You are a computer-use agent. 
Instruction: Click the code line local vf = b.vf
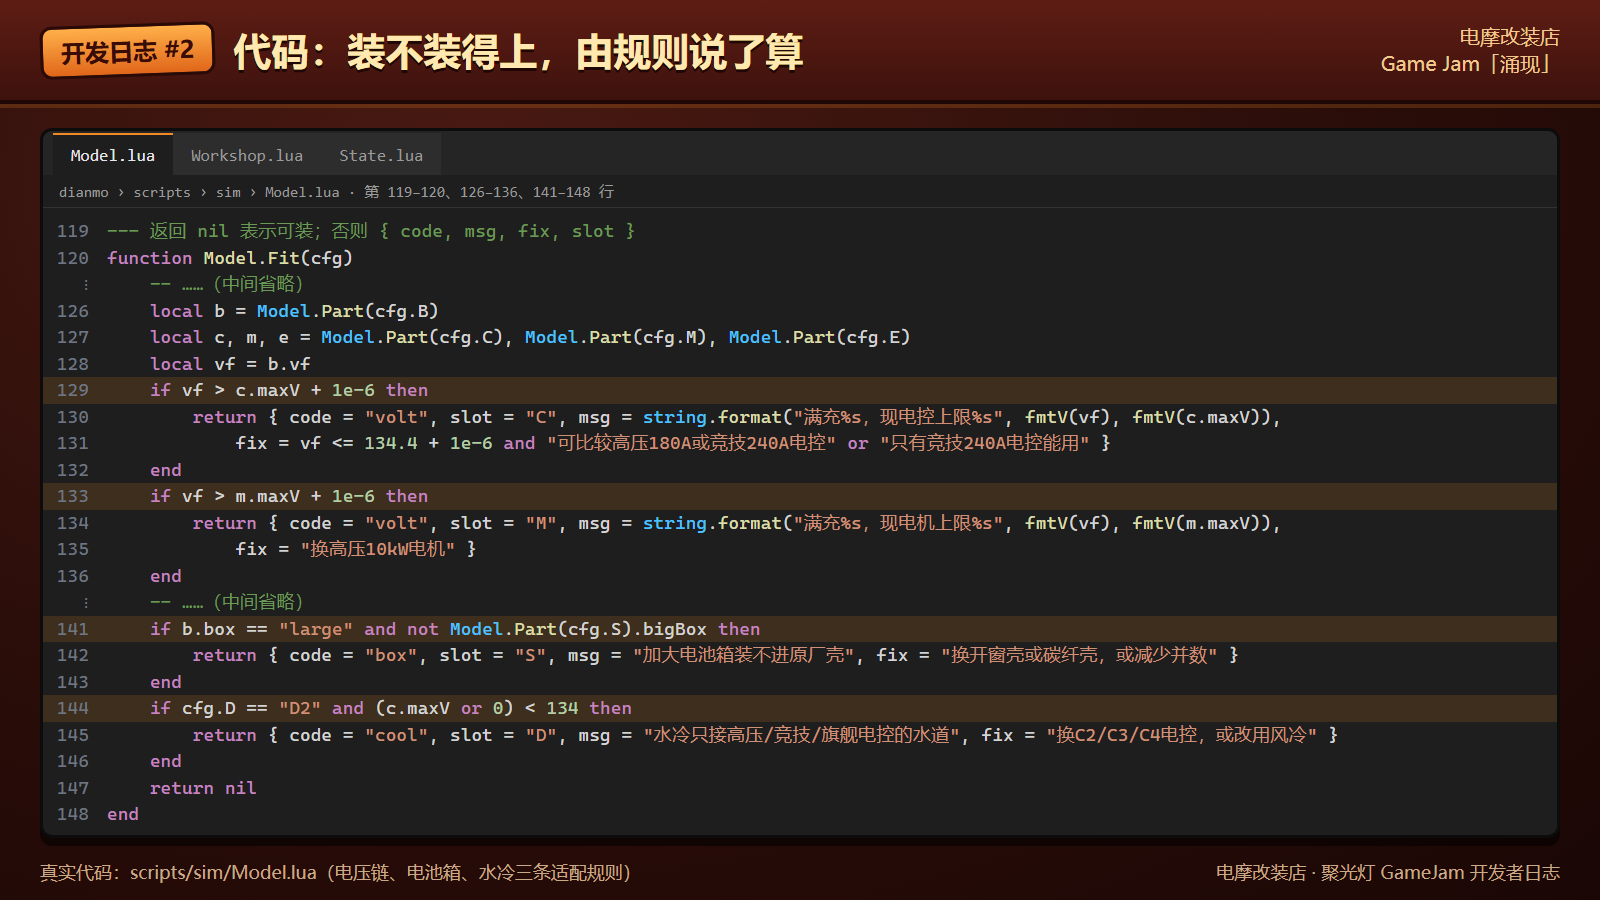[230, 364]
